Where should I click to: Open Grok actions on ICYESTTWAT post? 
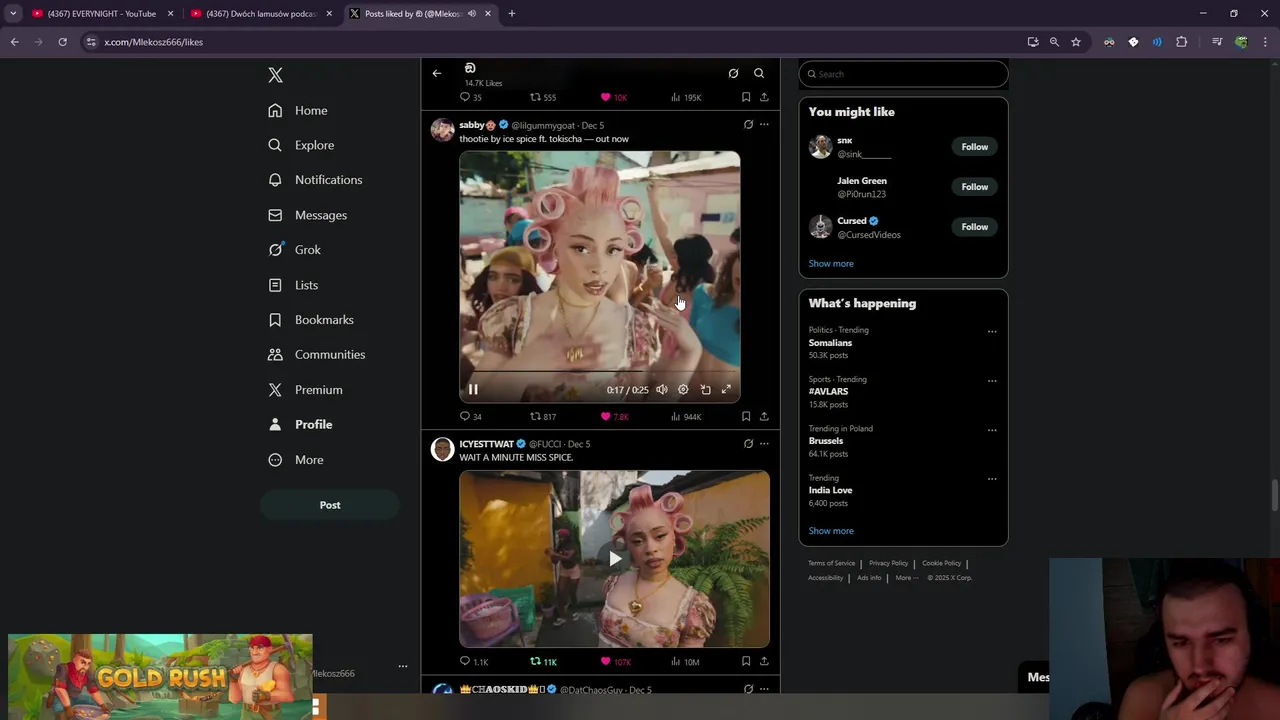point(748,444)
